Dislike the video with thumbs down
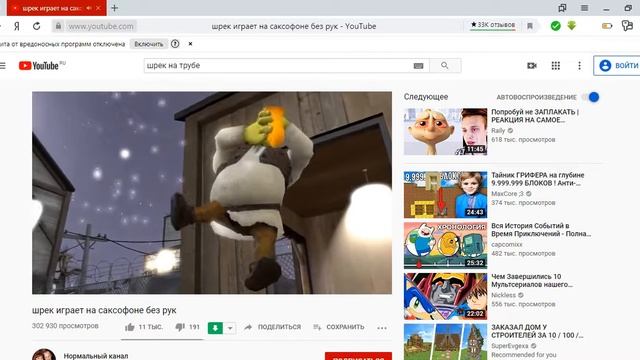 point(180,327)
